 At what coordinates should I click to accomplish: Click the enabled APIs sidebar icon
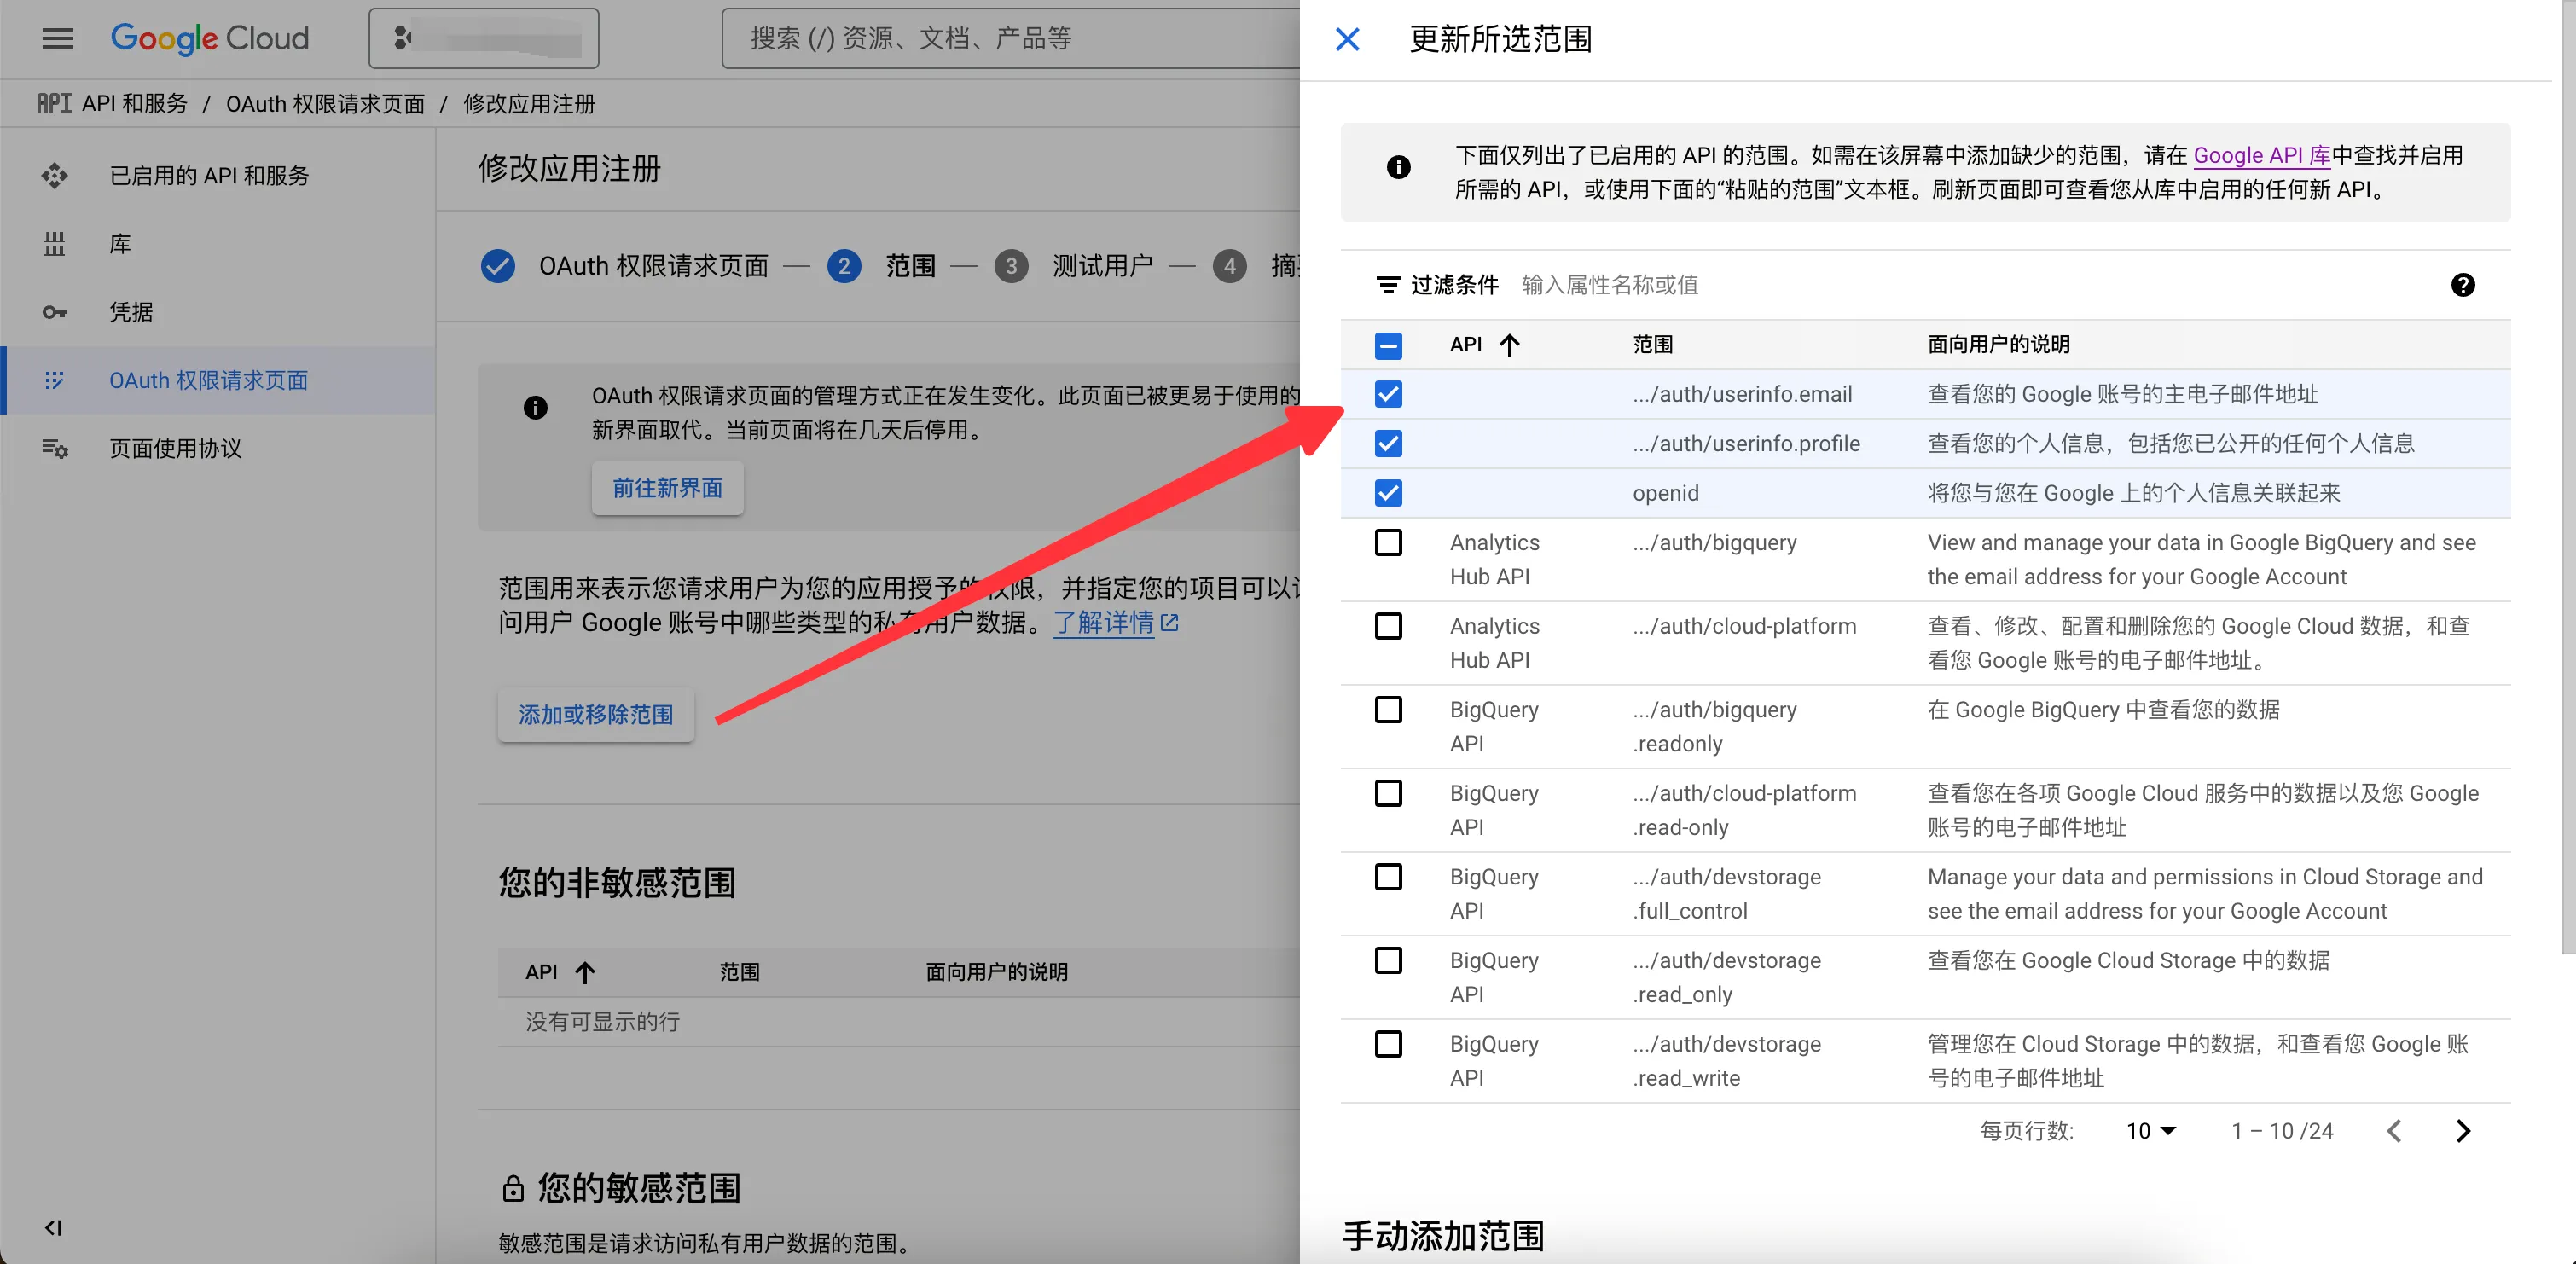coord(54,176)
